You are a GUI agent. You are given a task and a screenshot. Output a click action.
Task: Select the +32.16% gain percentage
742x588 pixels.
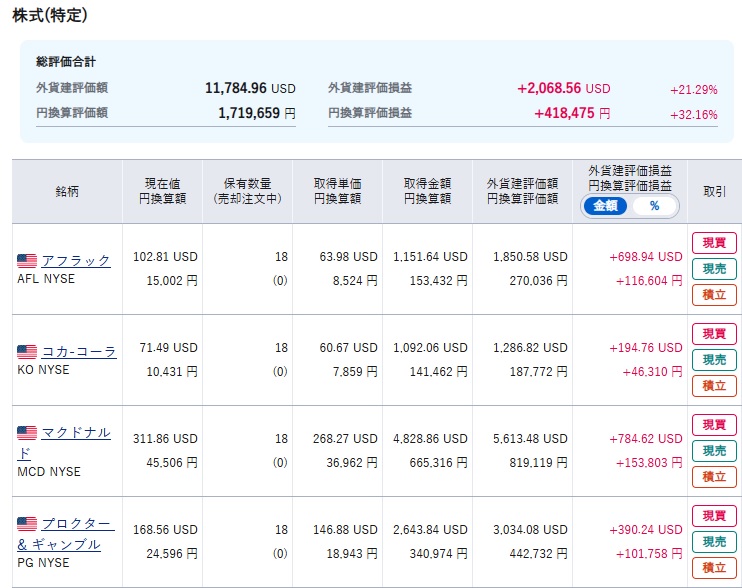(694, 115)
